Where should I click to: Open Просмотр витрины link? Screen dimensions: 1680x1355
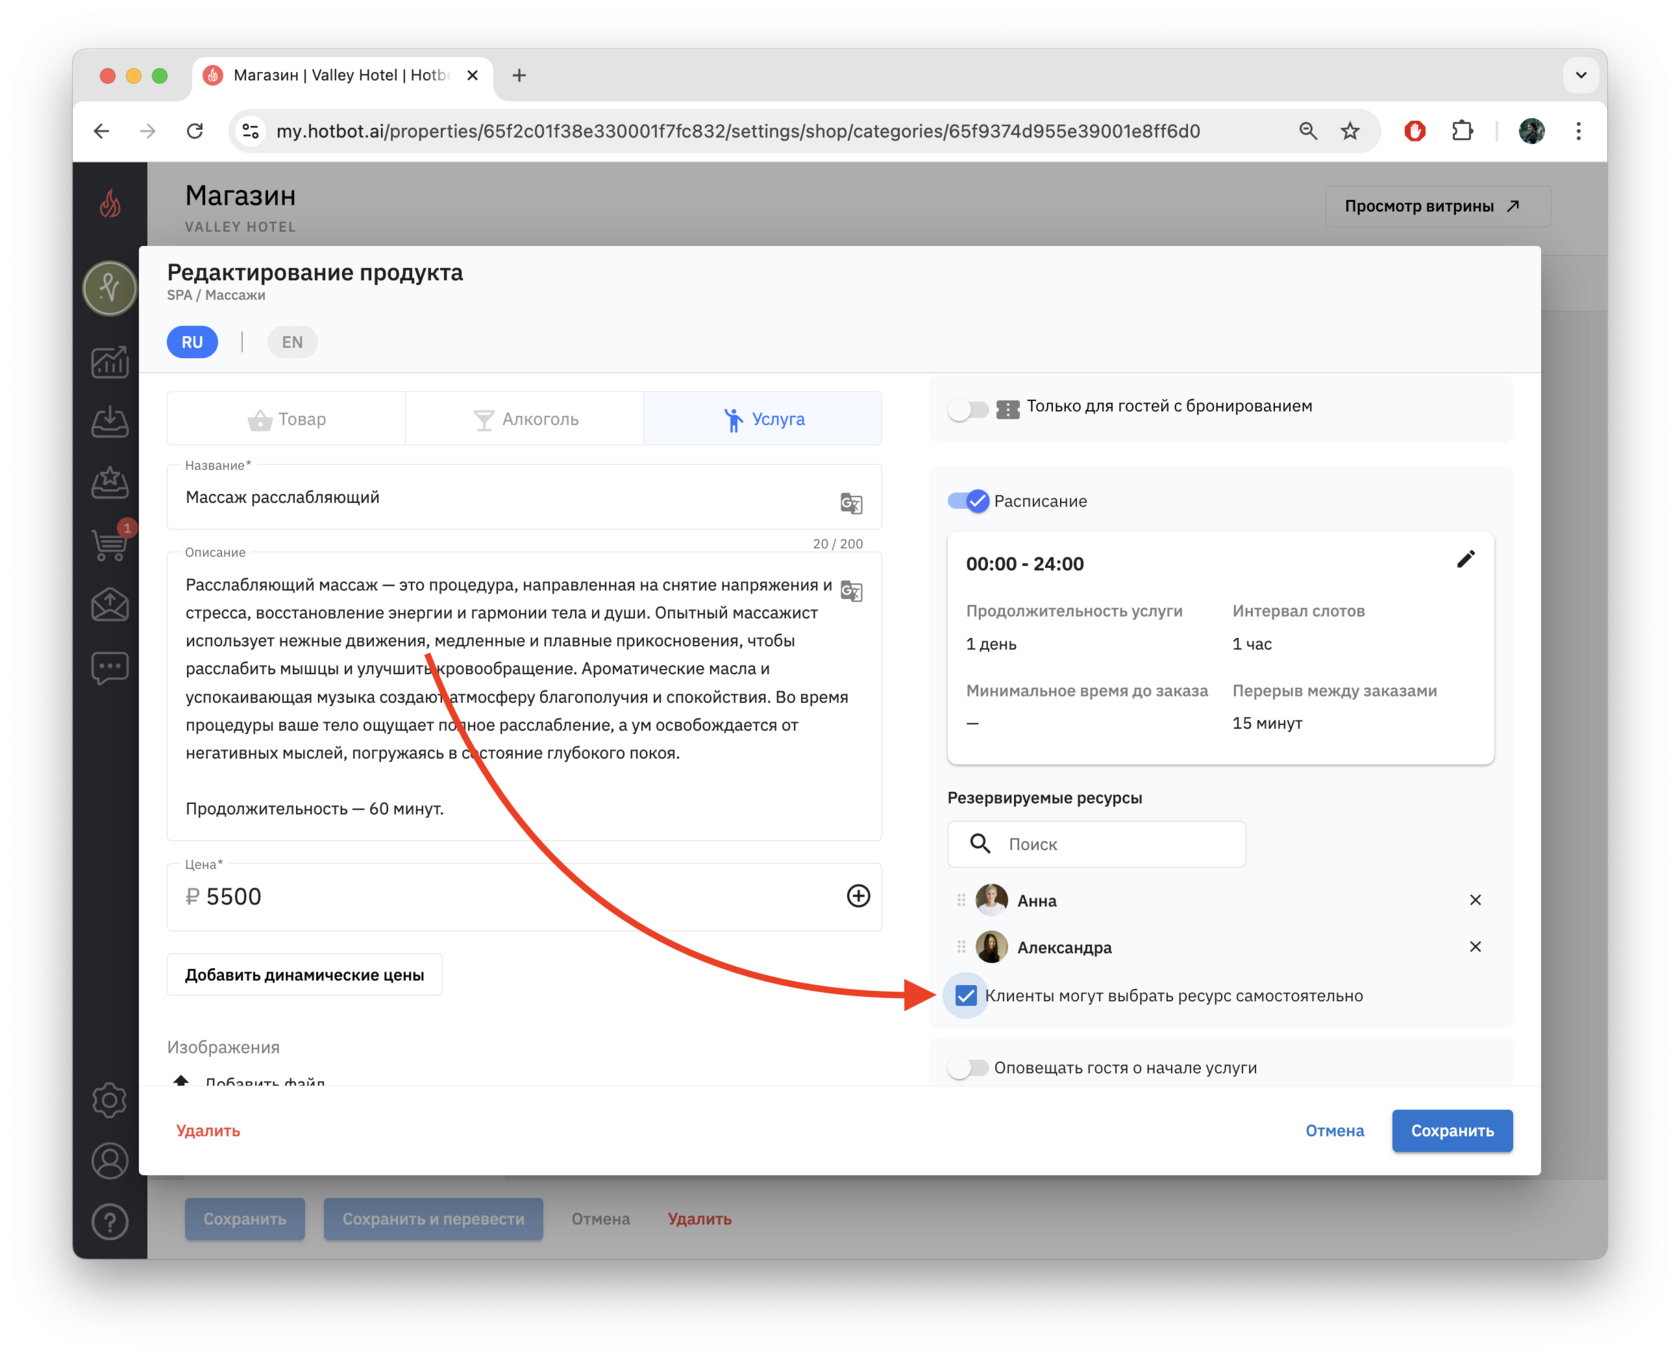(x=1438, y=206)
